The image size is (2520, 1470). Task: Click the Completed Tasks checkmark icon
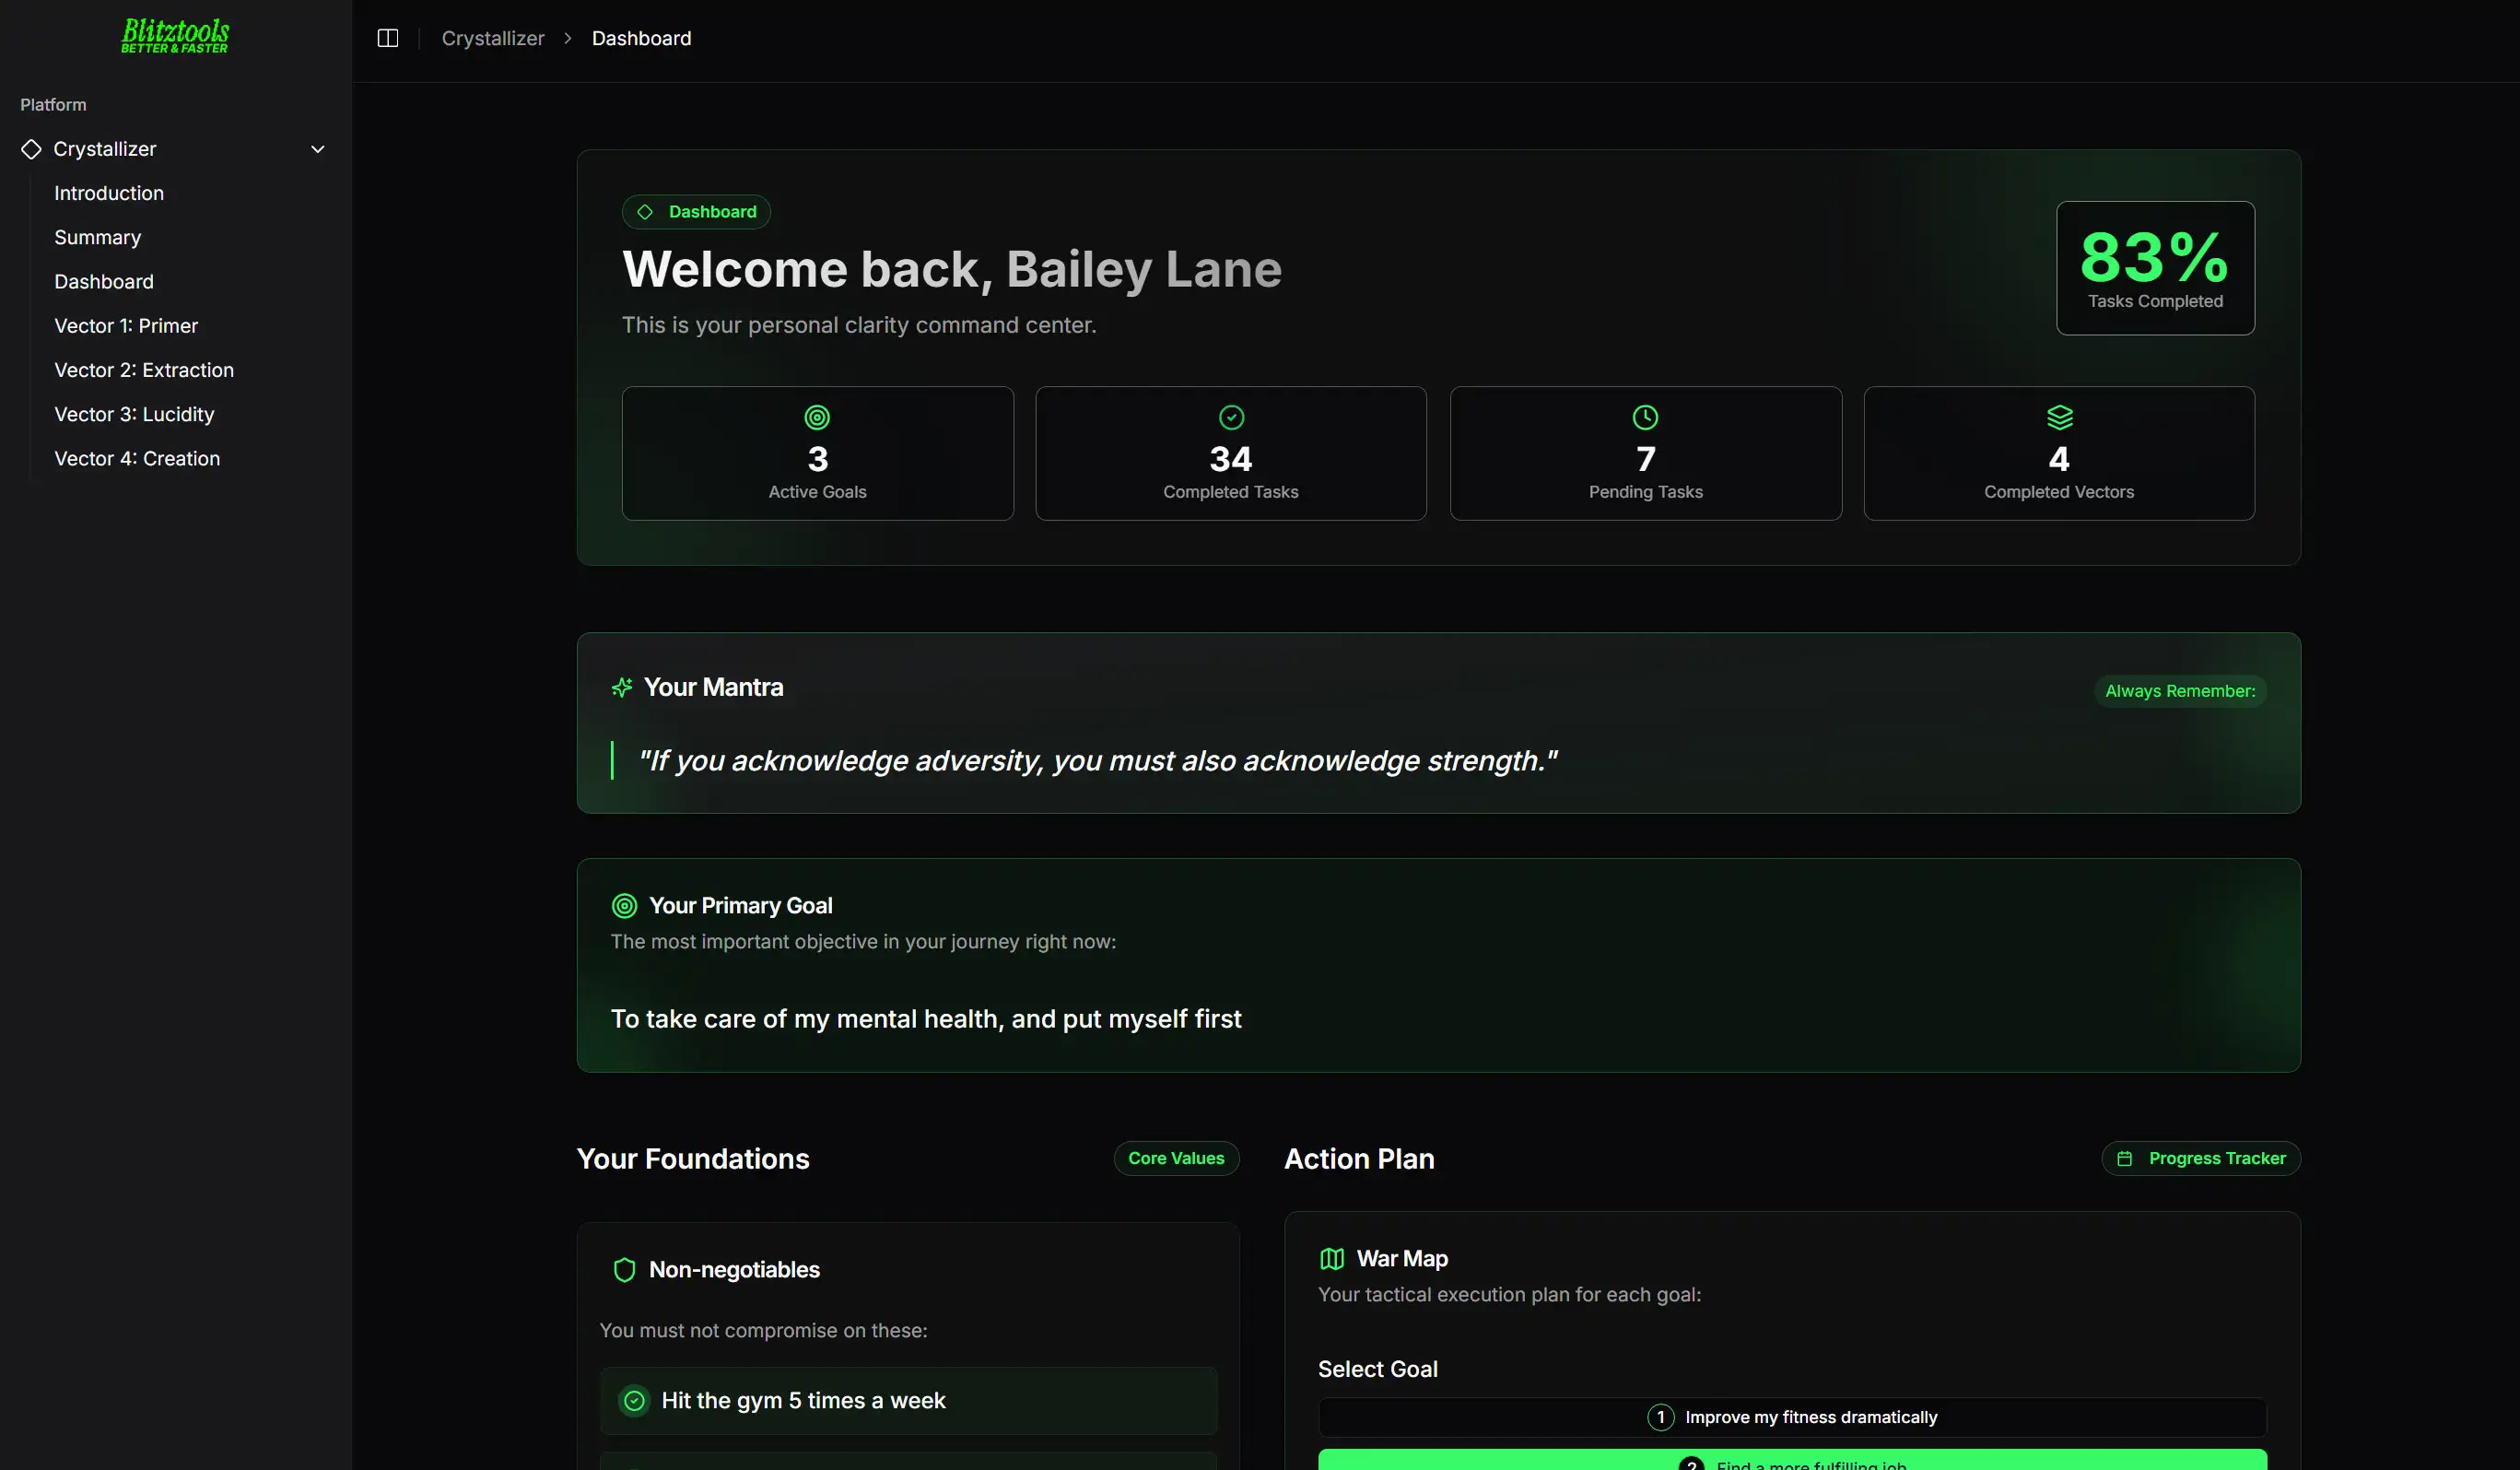(x=1231, y=417)
